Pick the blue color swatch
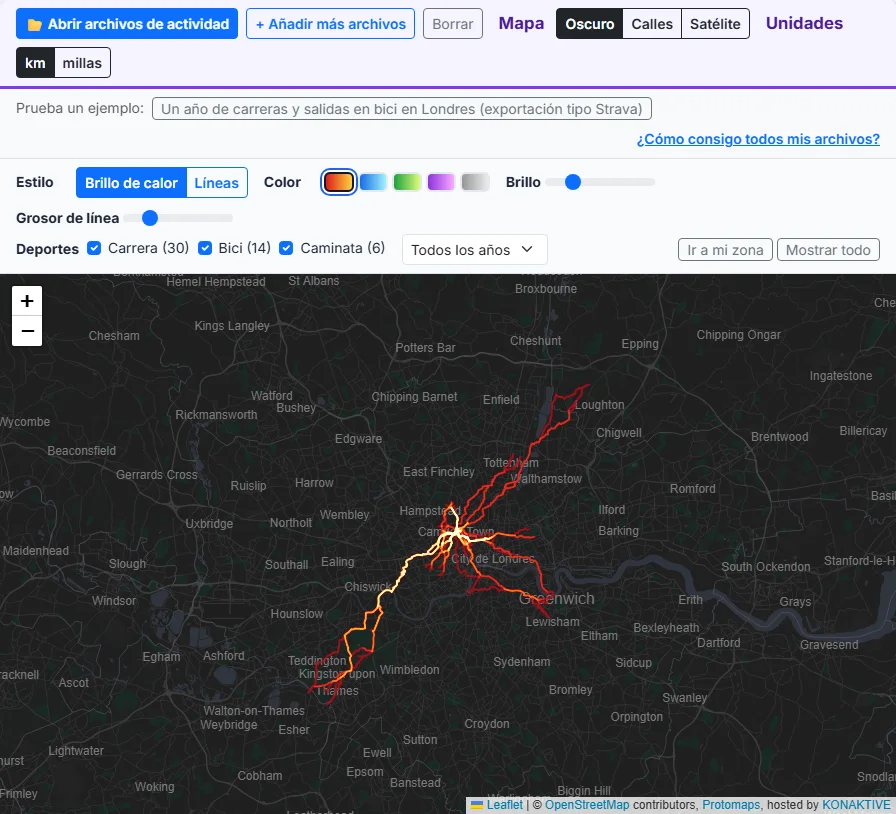 373,182
